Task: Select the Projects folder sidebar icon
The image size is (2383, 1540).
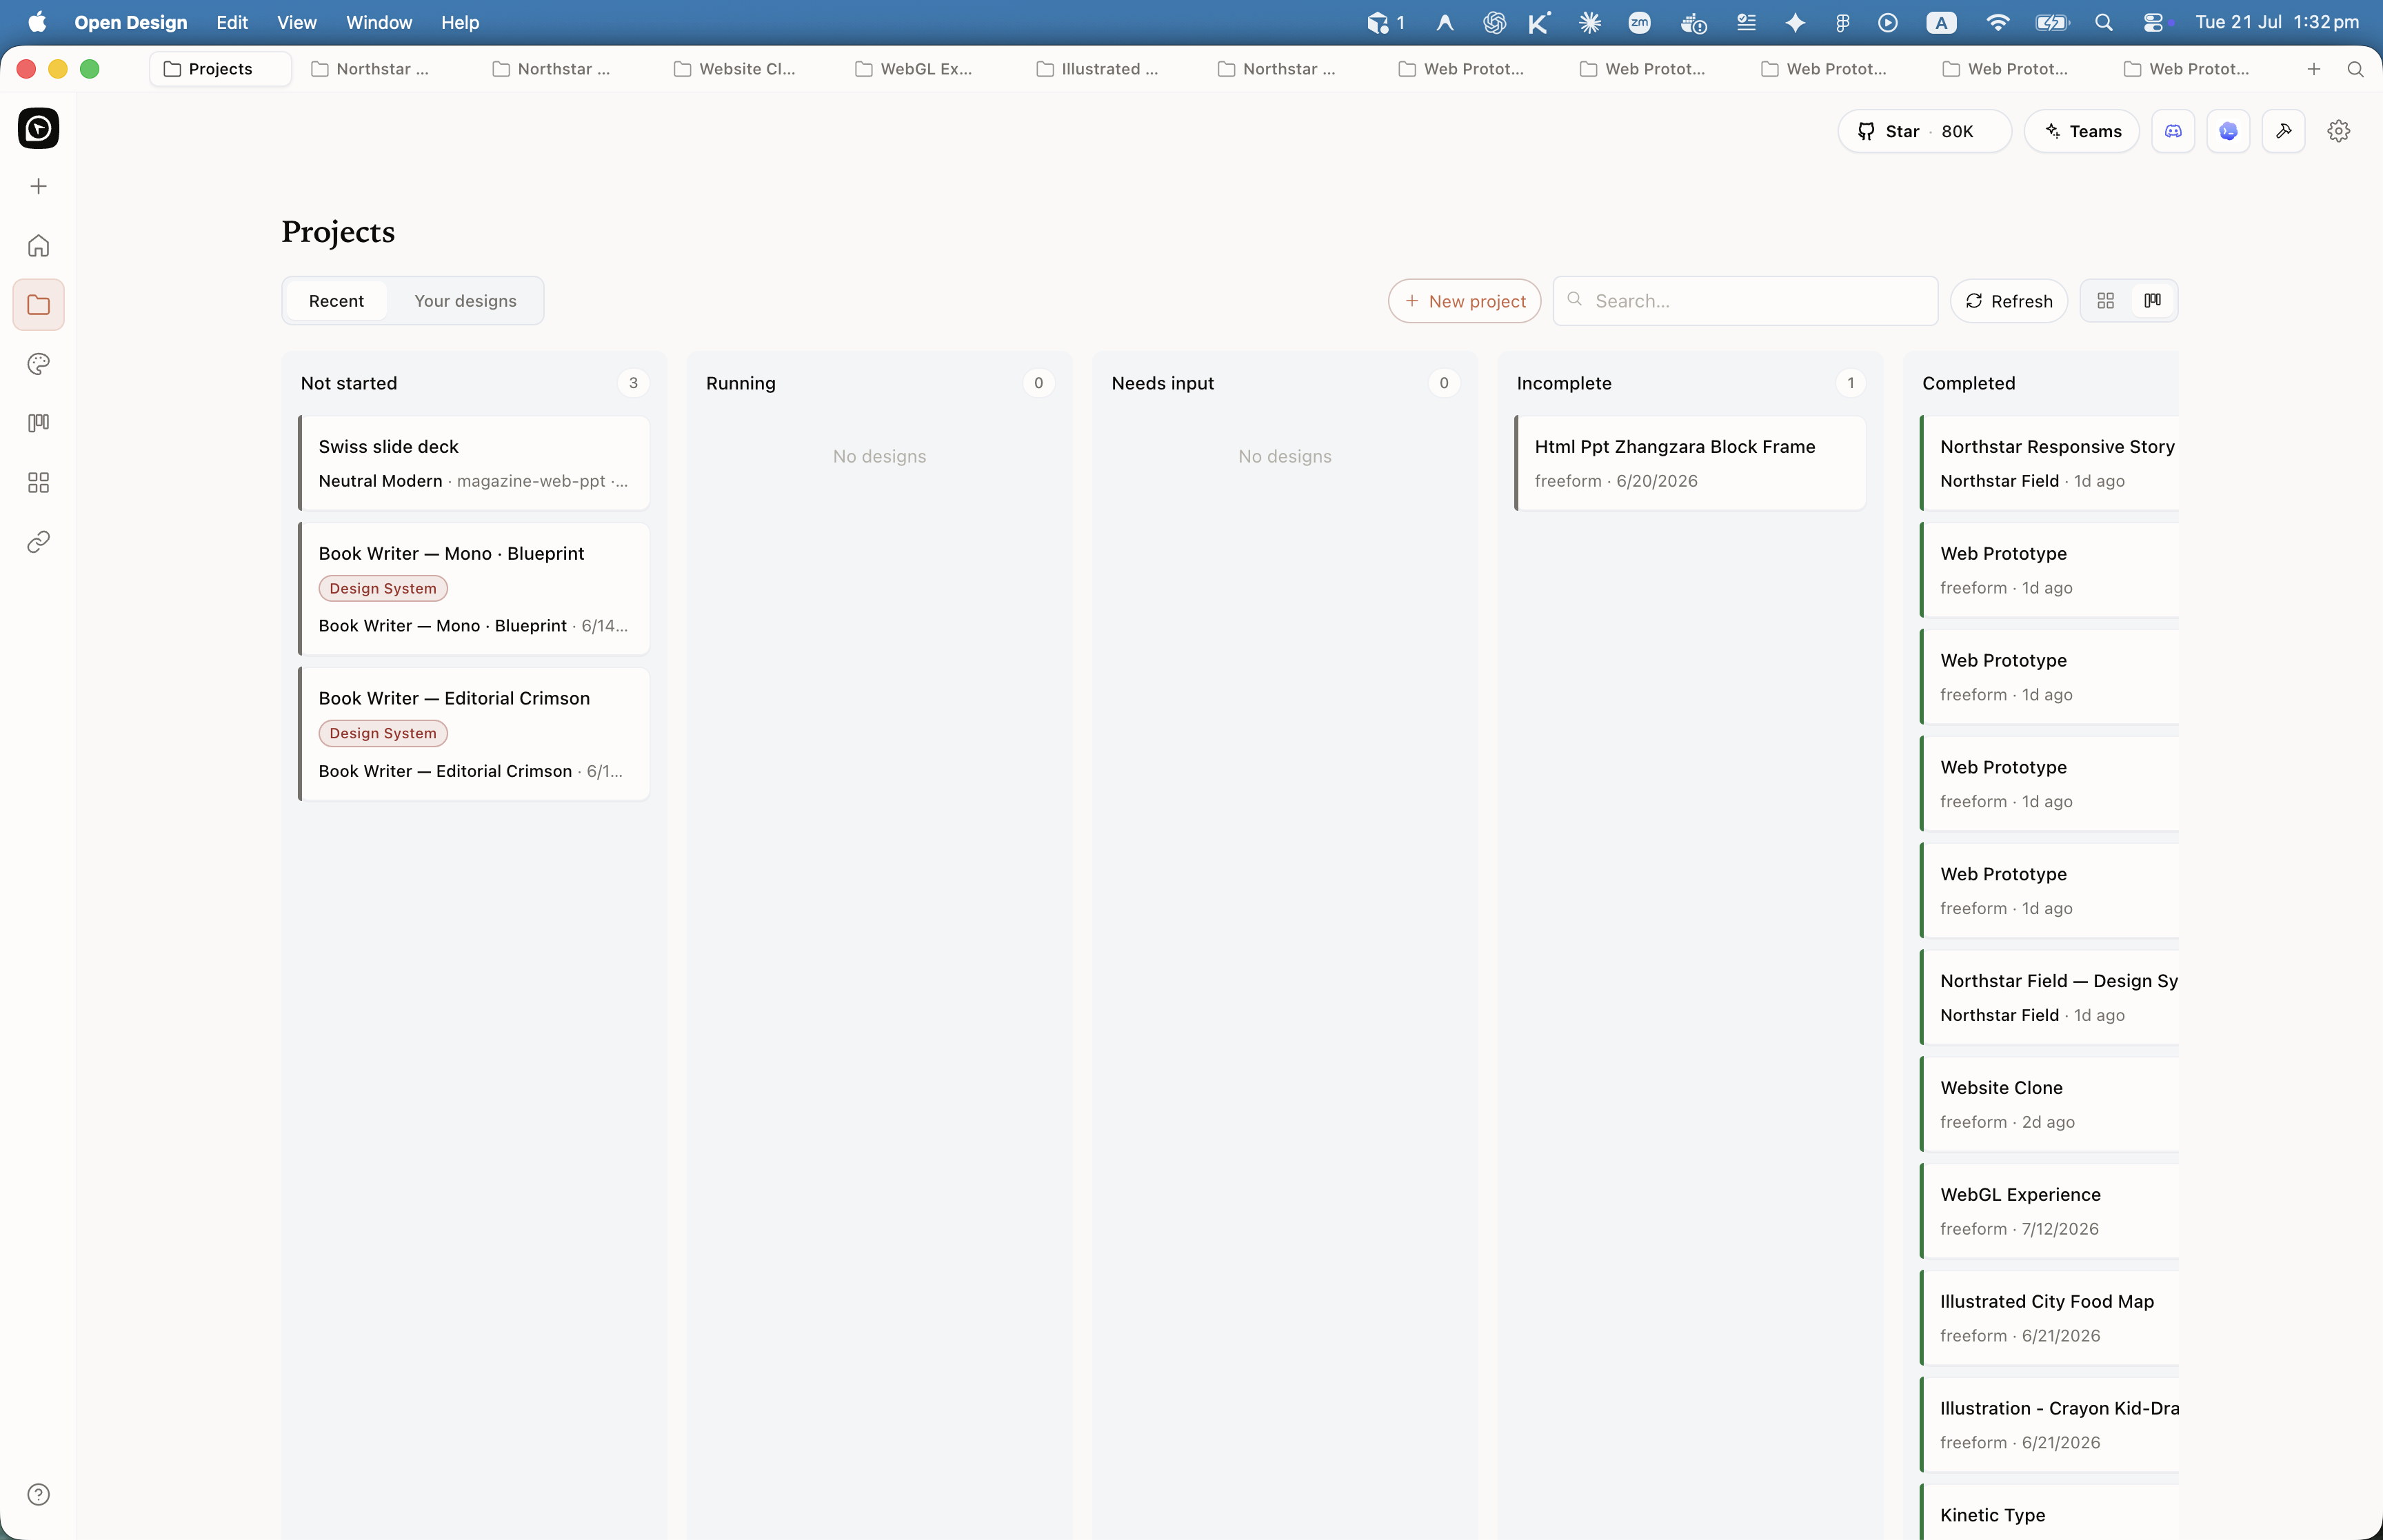Action: (38, 305)
